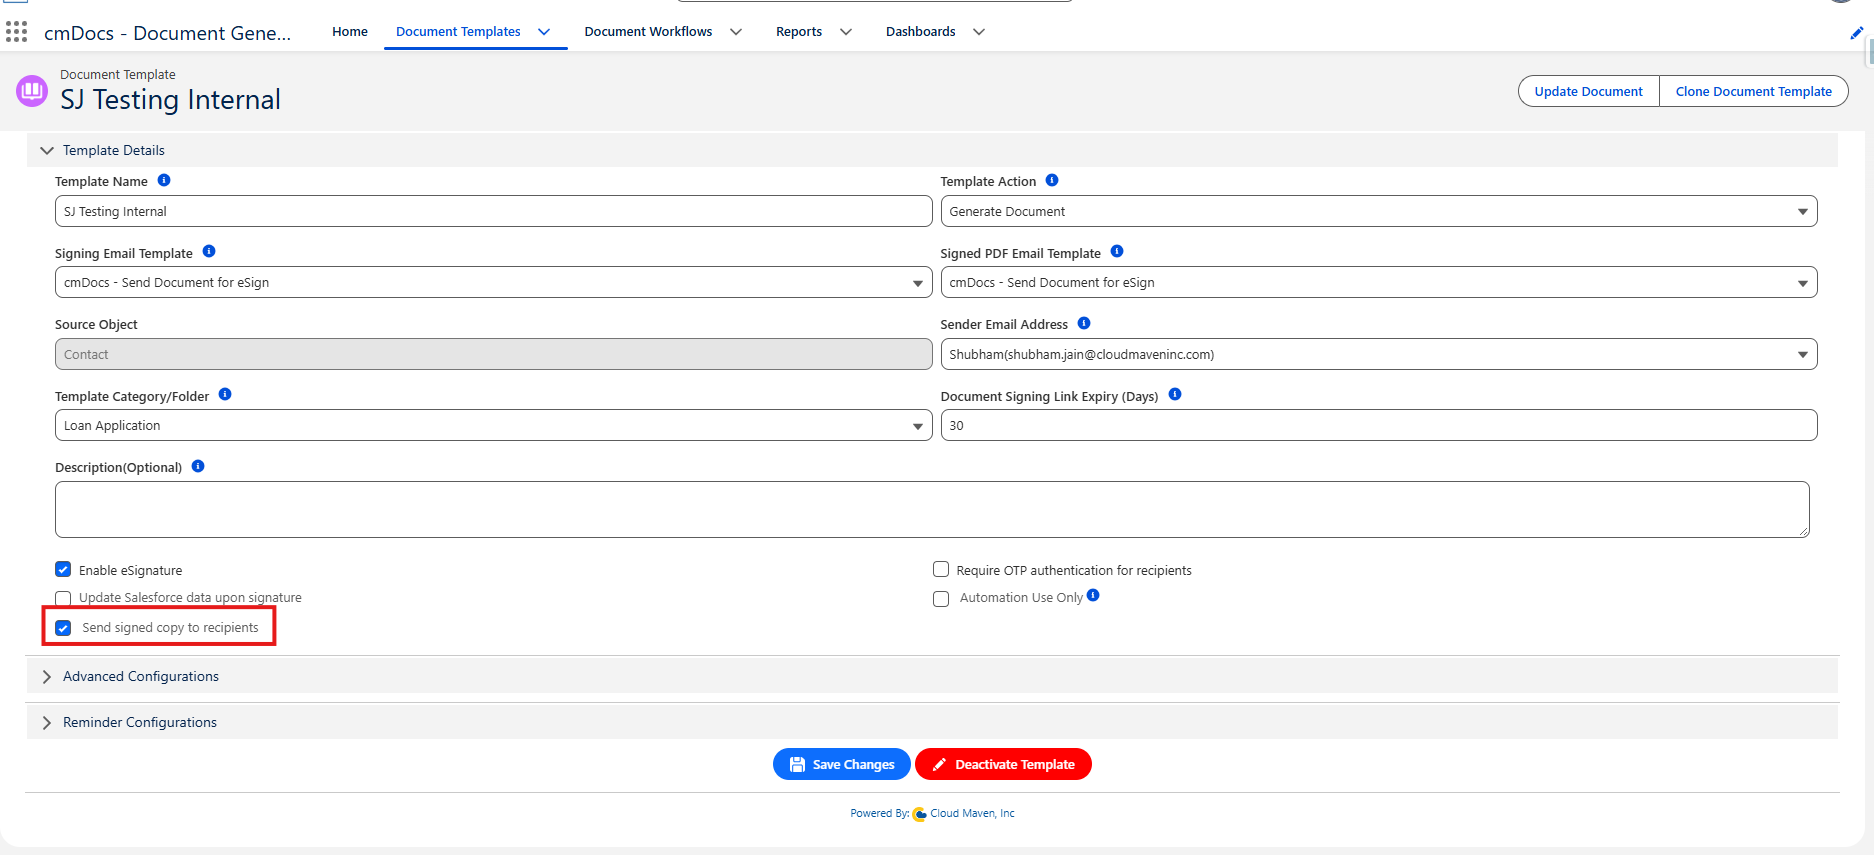Viewport: 1874px width, 855px height.
Task: Check Update Salesforce data upon signature
Action: tap(63, 598)
